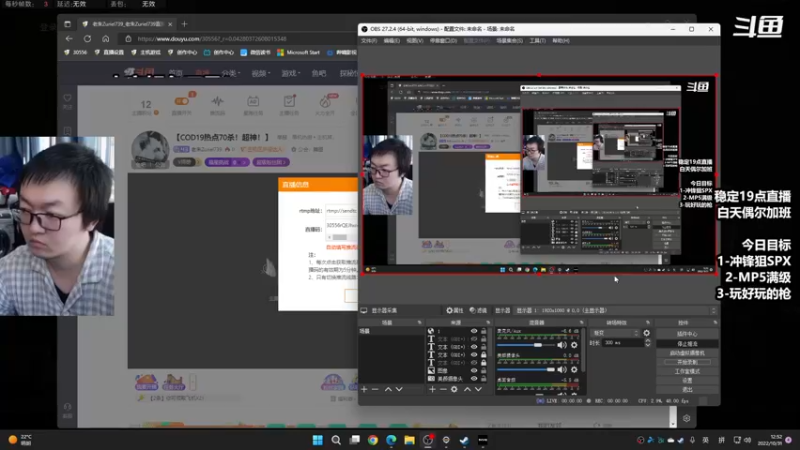
Task: Move scene down in Scenes panel
Action: [x=399, y=389]
